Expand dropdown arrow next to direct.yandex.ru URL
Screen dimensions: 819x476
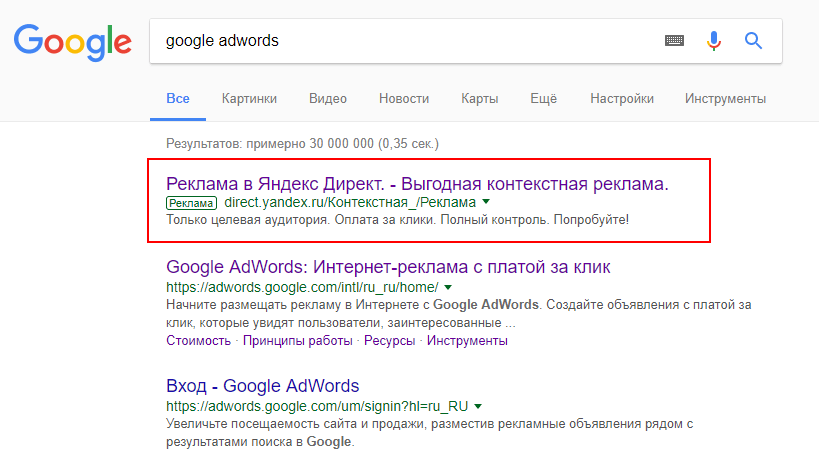(x=486, y=202)
